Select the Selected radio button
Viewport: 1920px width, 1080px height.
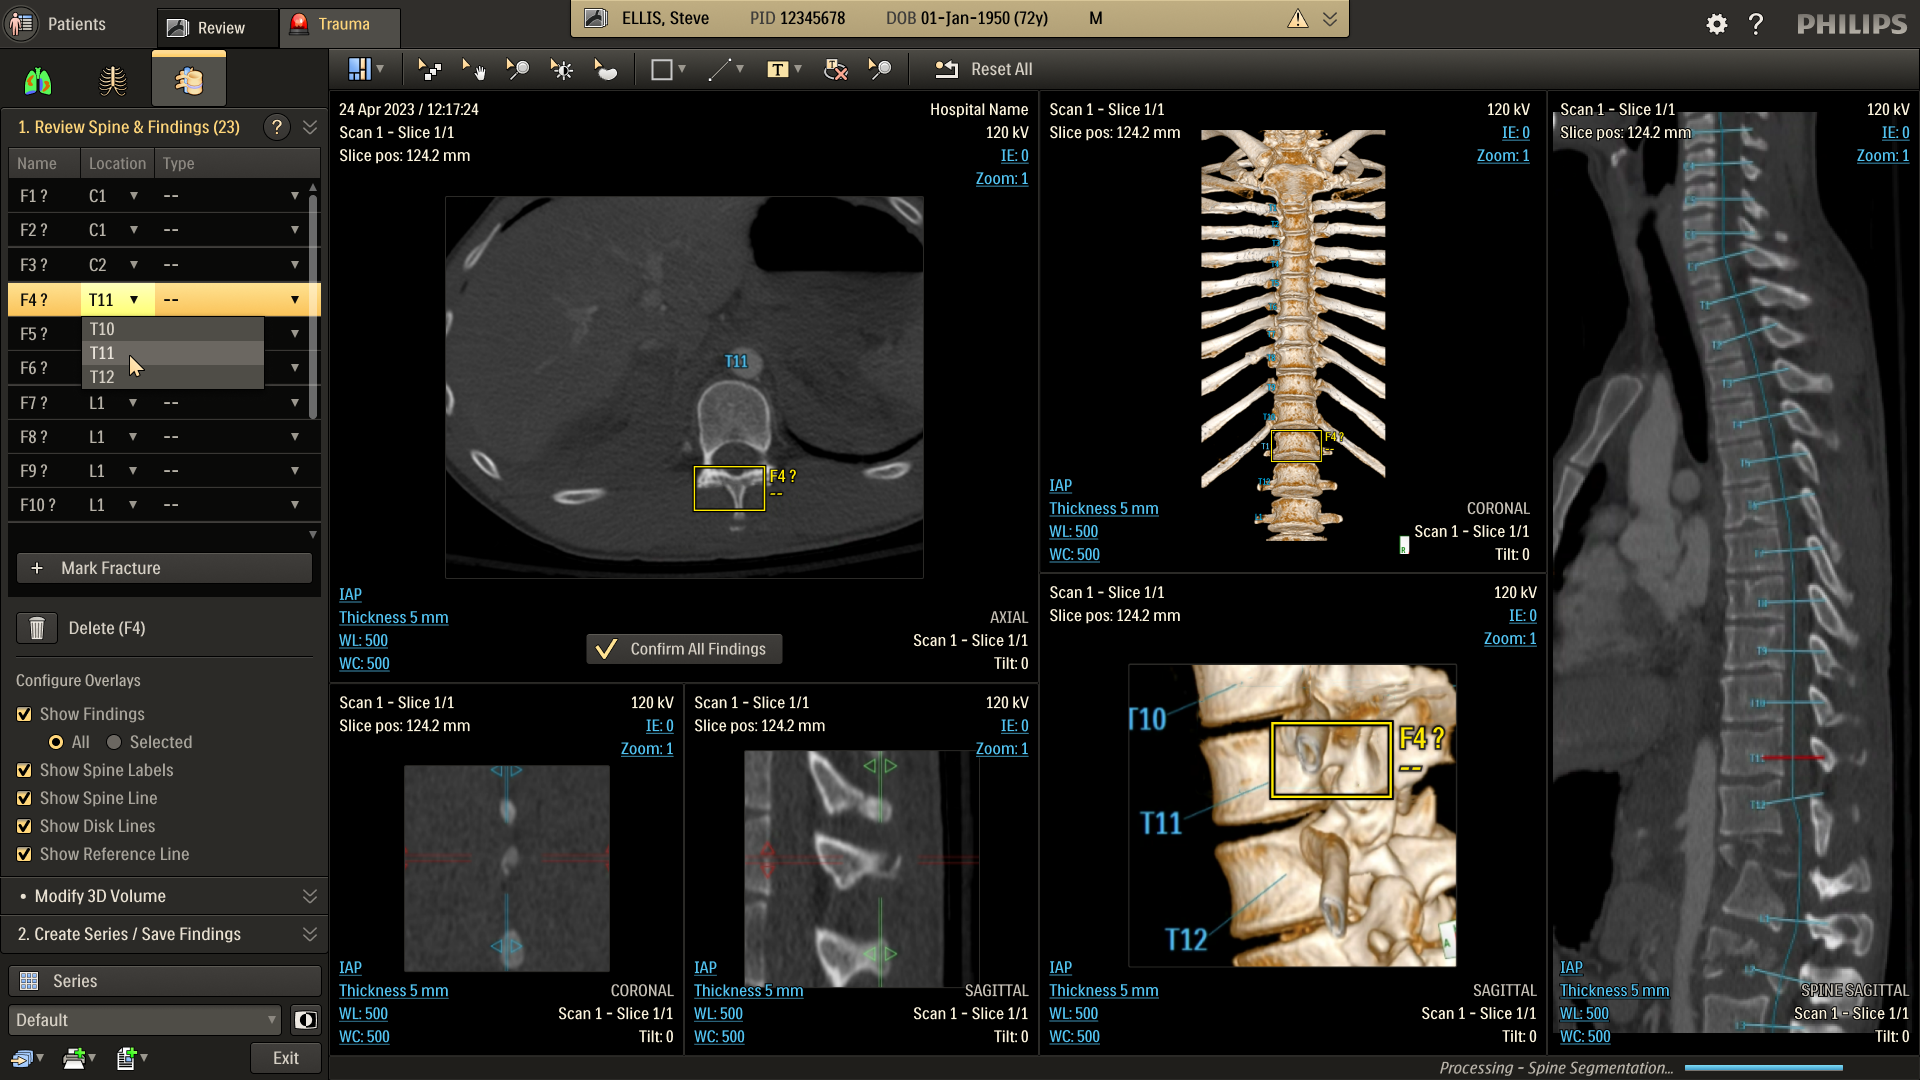(x=114, y=742)
